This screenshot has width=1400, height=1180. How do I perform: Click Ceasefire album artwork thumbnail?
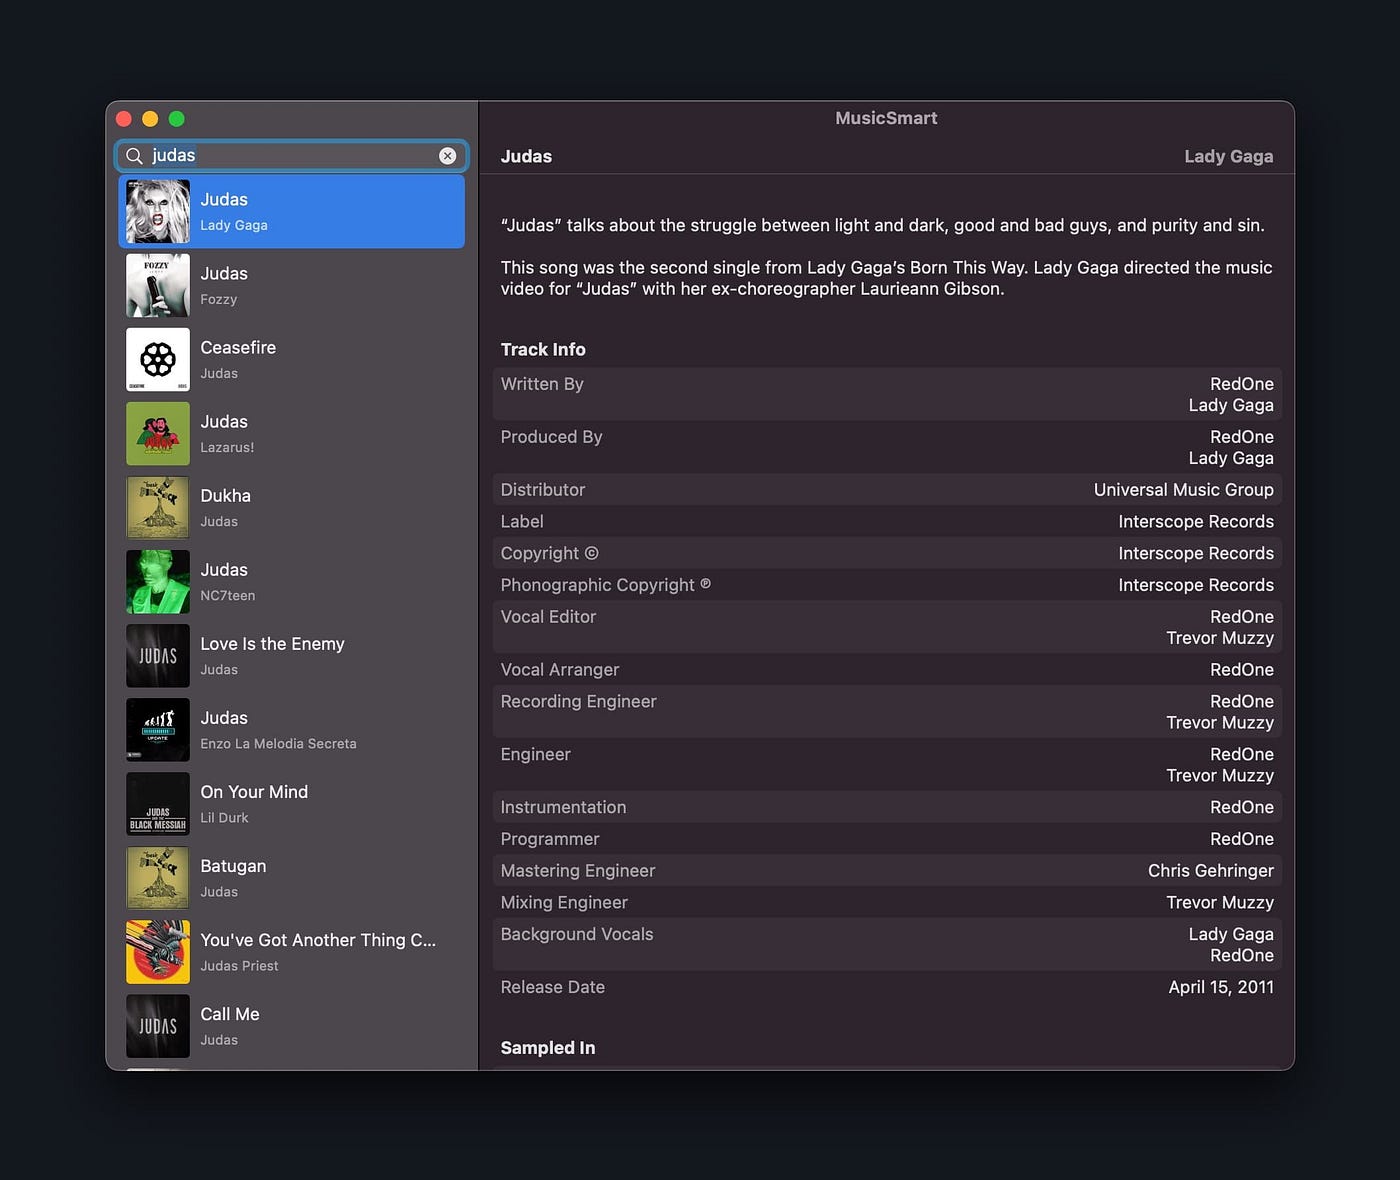pos(158,360)
